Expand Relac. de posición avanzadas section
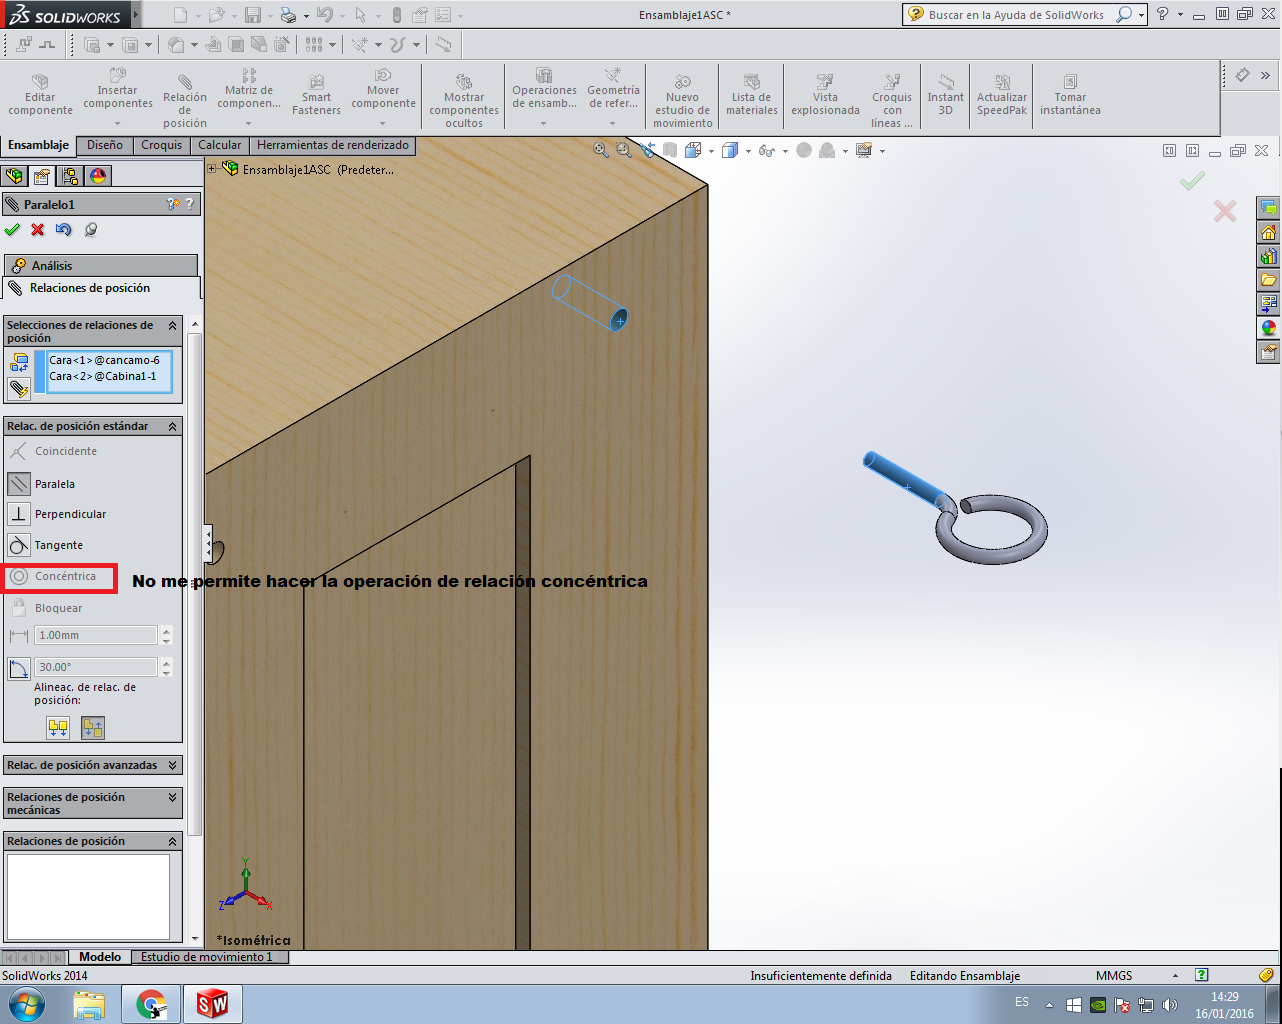The height and width of the screenshot is (1024, 1282). tap(173, 765)
